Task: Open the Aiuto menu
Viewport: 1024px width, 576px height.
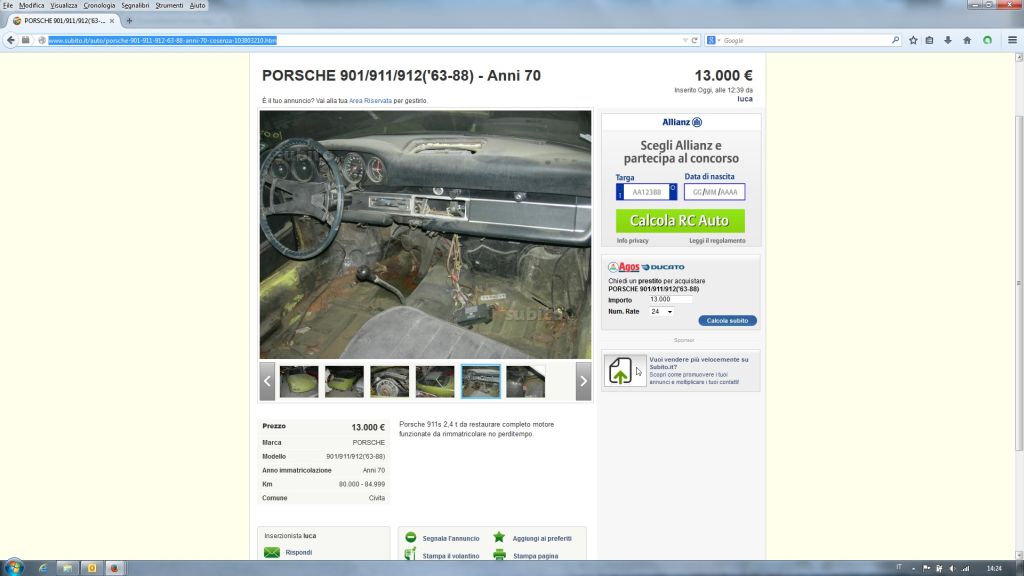Action: (x=197, y=5)
